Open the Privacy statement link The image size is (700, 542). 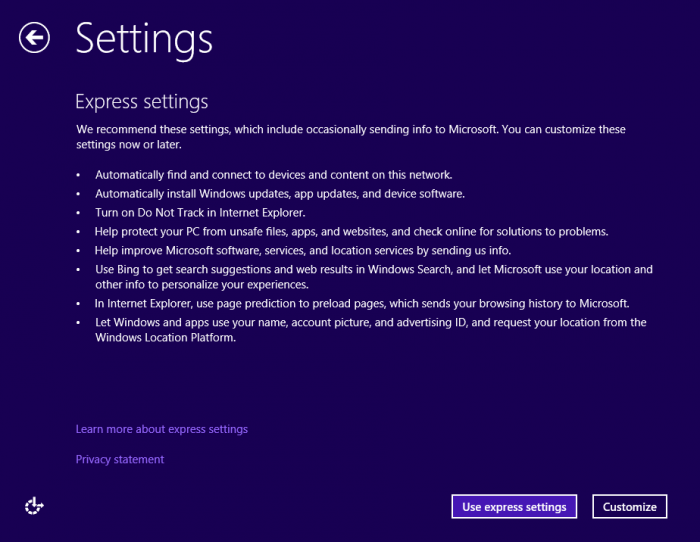[x=120, y=459]
